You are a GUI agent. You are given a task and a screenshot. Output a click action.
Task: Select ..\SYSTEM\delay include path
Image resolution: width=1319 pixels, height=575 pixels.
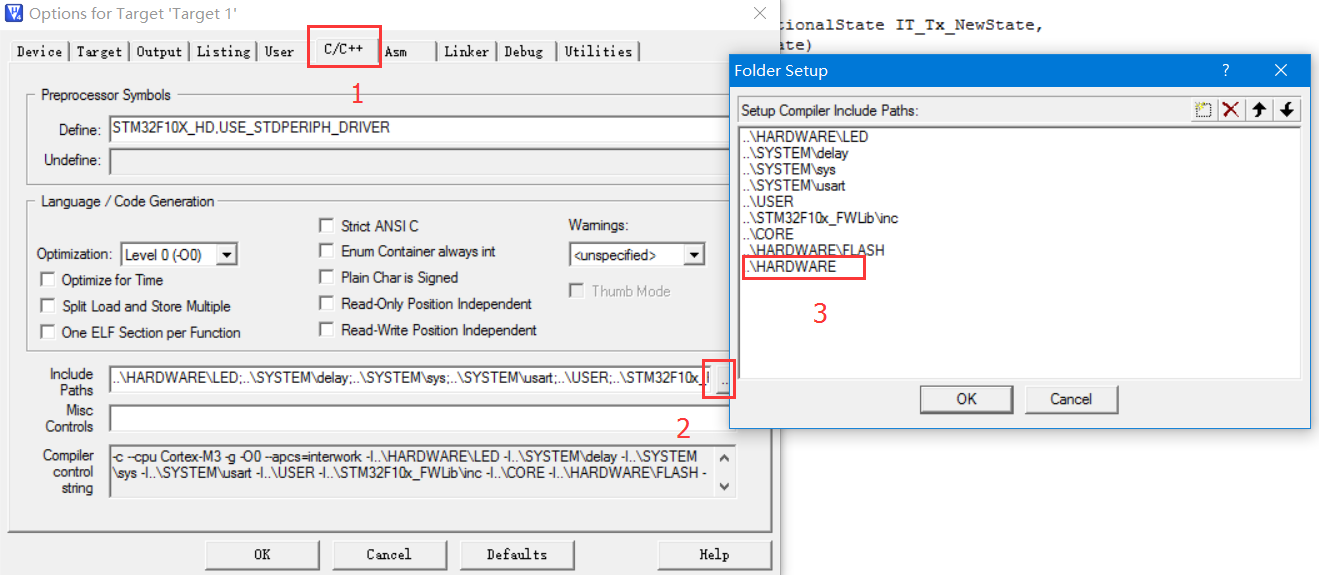[x=795, y=153]
